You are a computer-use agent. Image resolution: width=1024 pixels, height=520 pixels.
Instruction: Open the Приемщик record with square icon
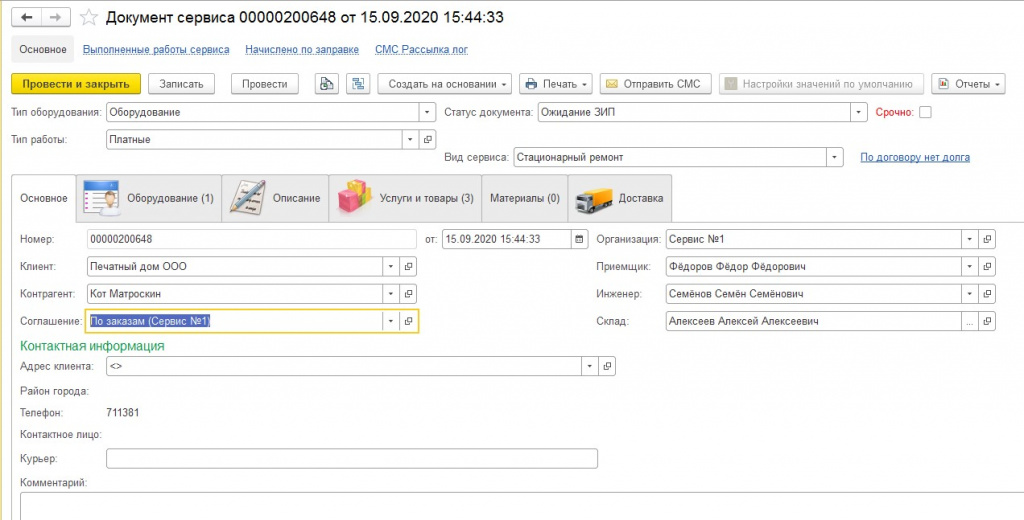click(987, 267)
